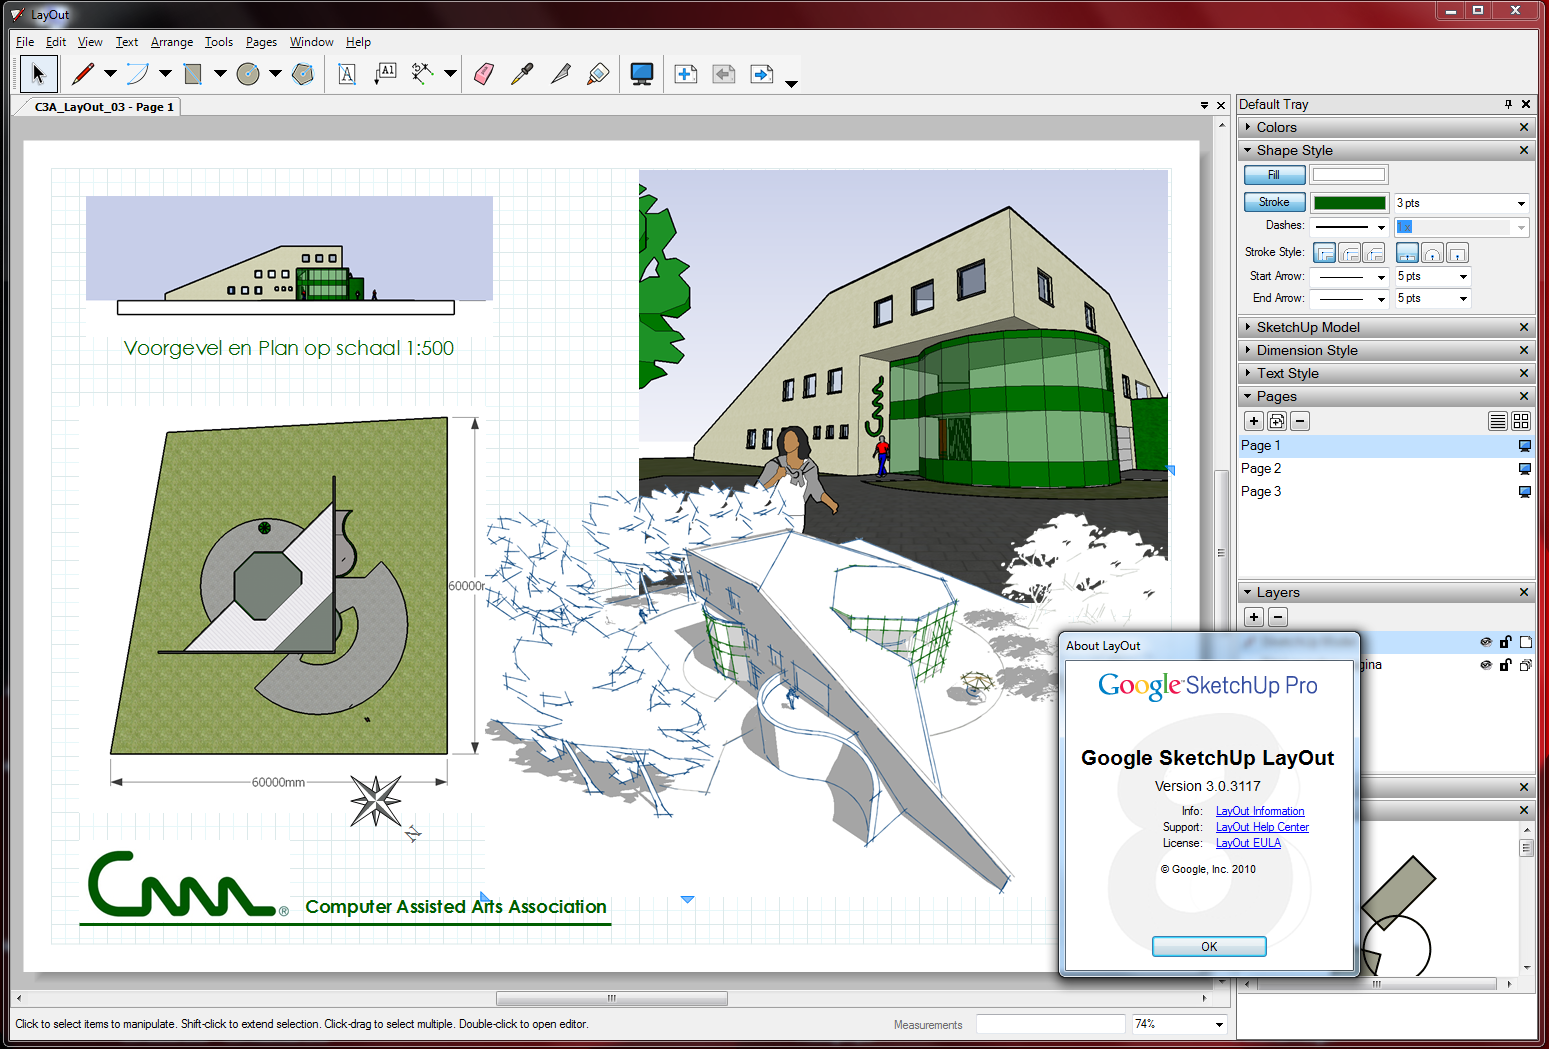Choose round corner stroke style
Viewport: 1549px width, 1049px height.
pyautogui.click(x=1350, y=253)
